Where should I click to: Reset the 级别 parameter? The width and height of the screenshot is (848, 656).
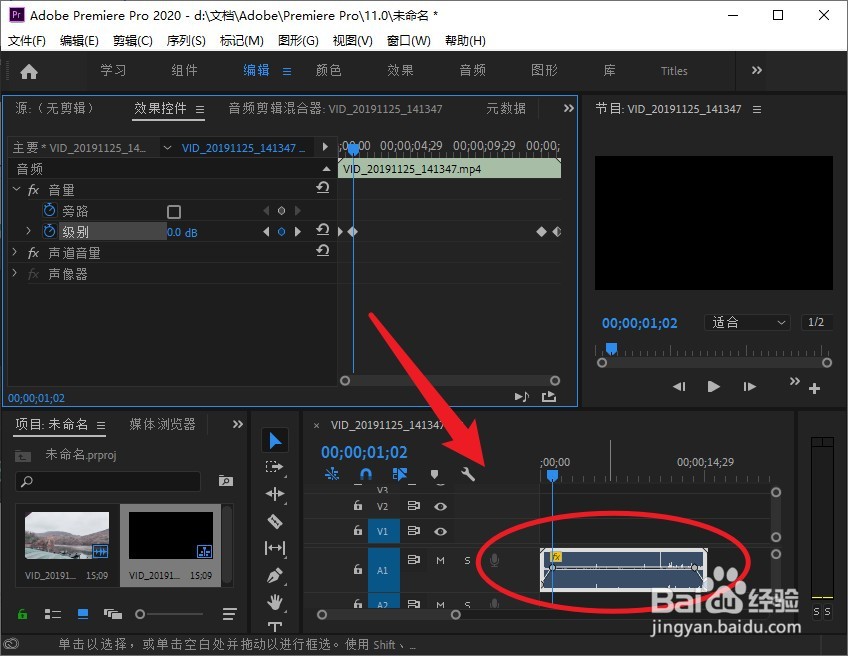322,230
